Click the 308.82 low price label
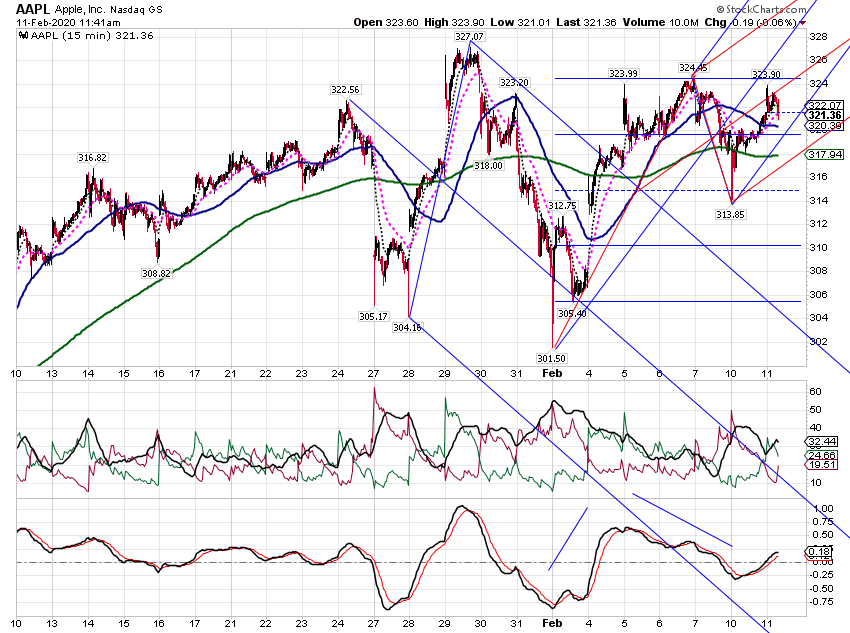850x633 pixels. click(156, 274)
